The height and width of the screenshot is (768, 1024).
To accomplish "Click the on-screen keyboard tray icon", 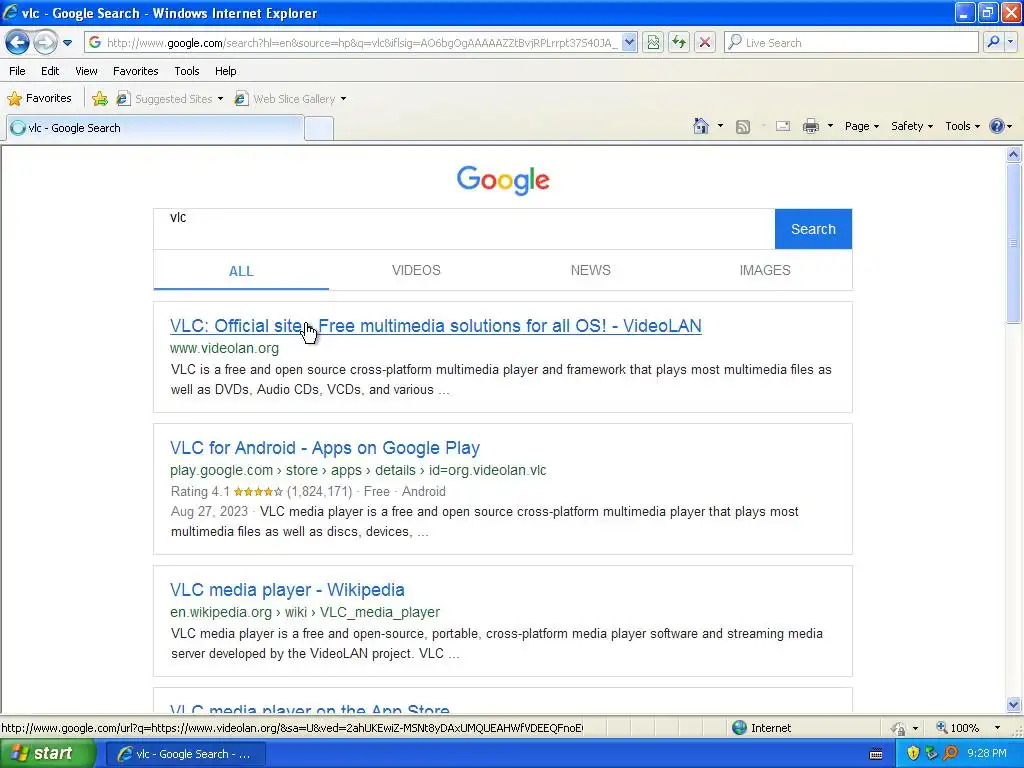I will [x=876, y=754].
